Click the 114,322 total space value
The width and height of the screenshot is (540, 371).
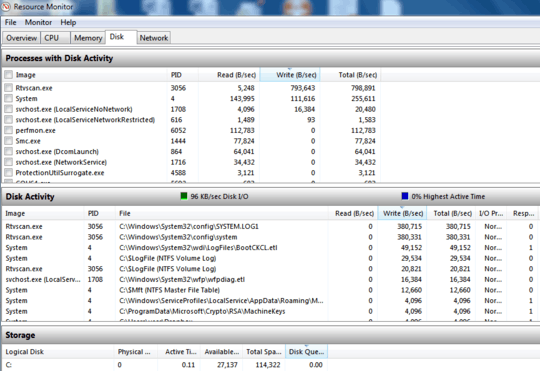tap(268, 365)
